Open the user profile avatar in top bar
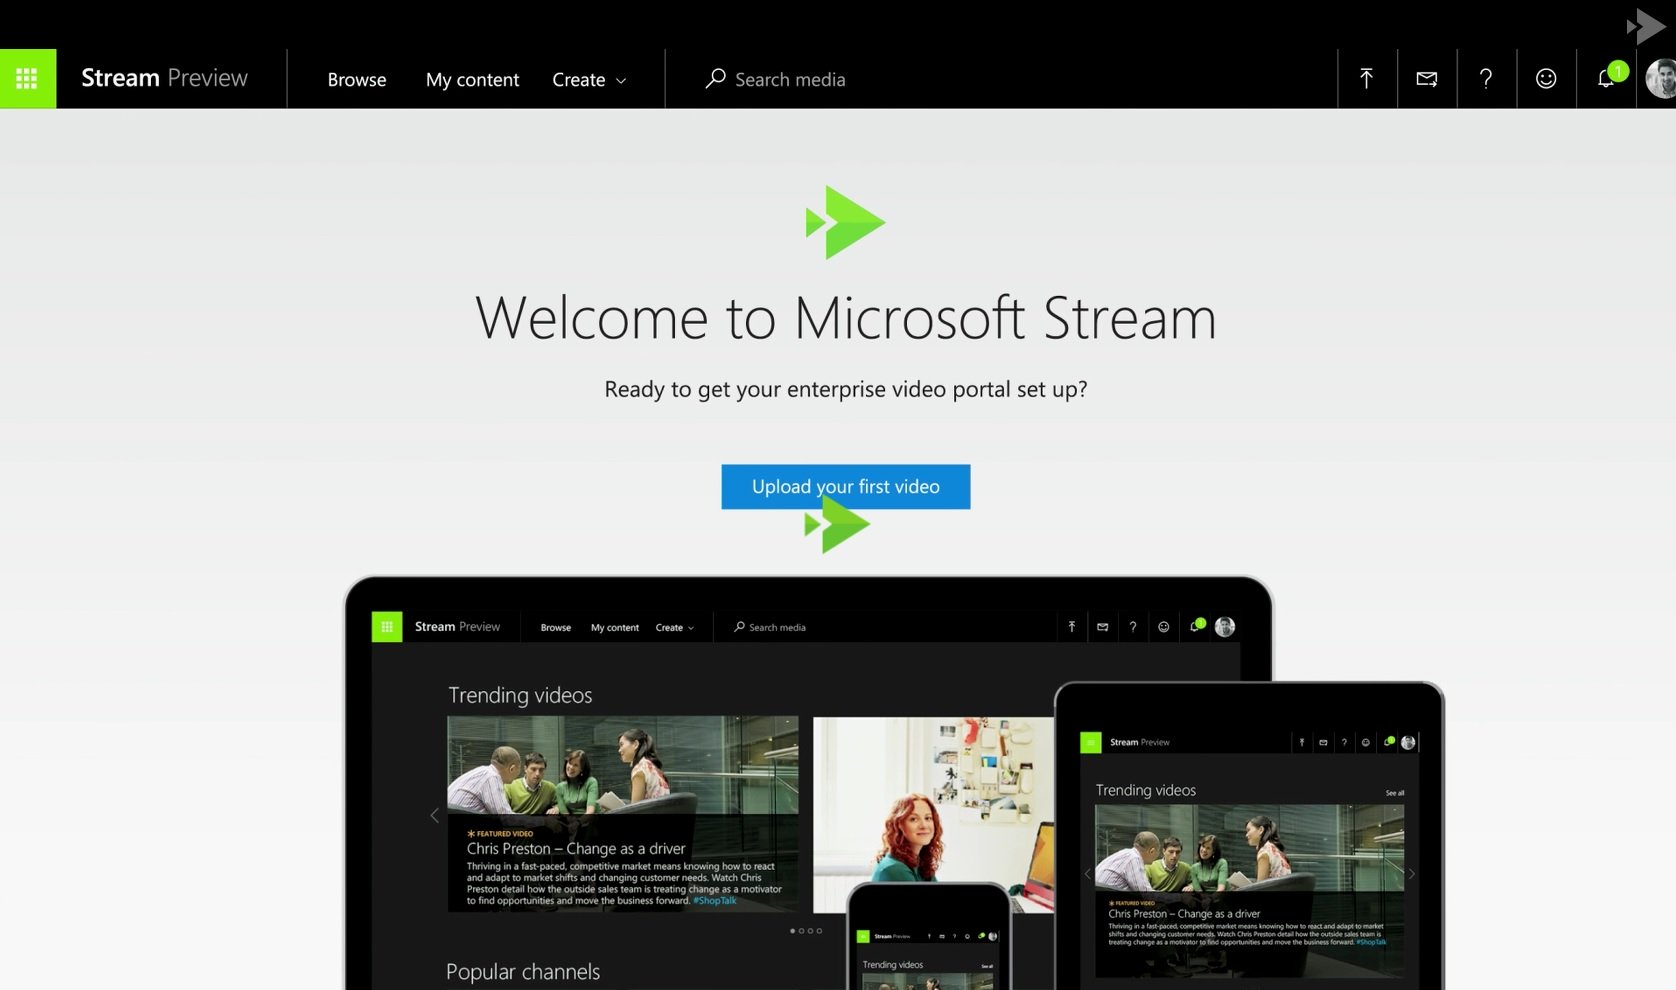 pos(1661,78)
